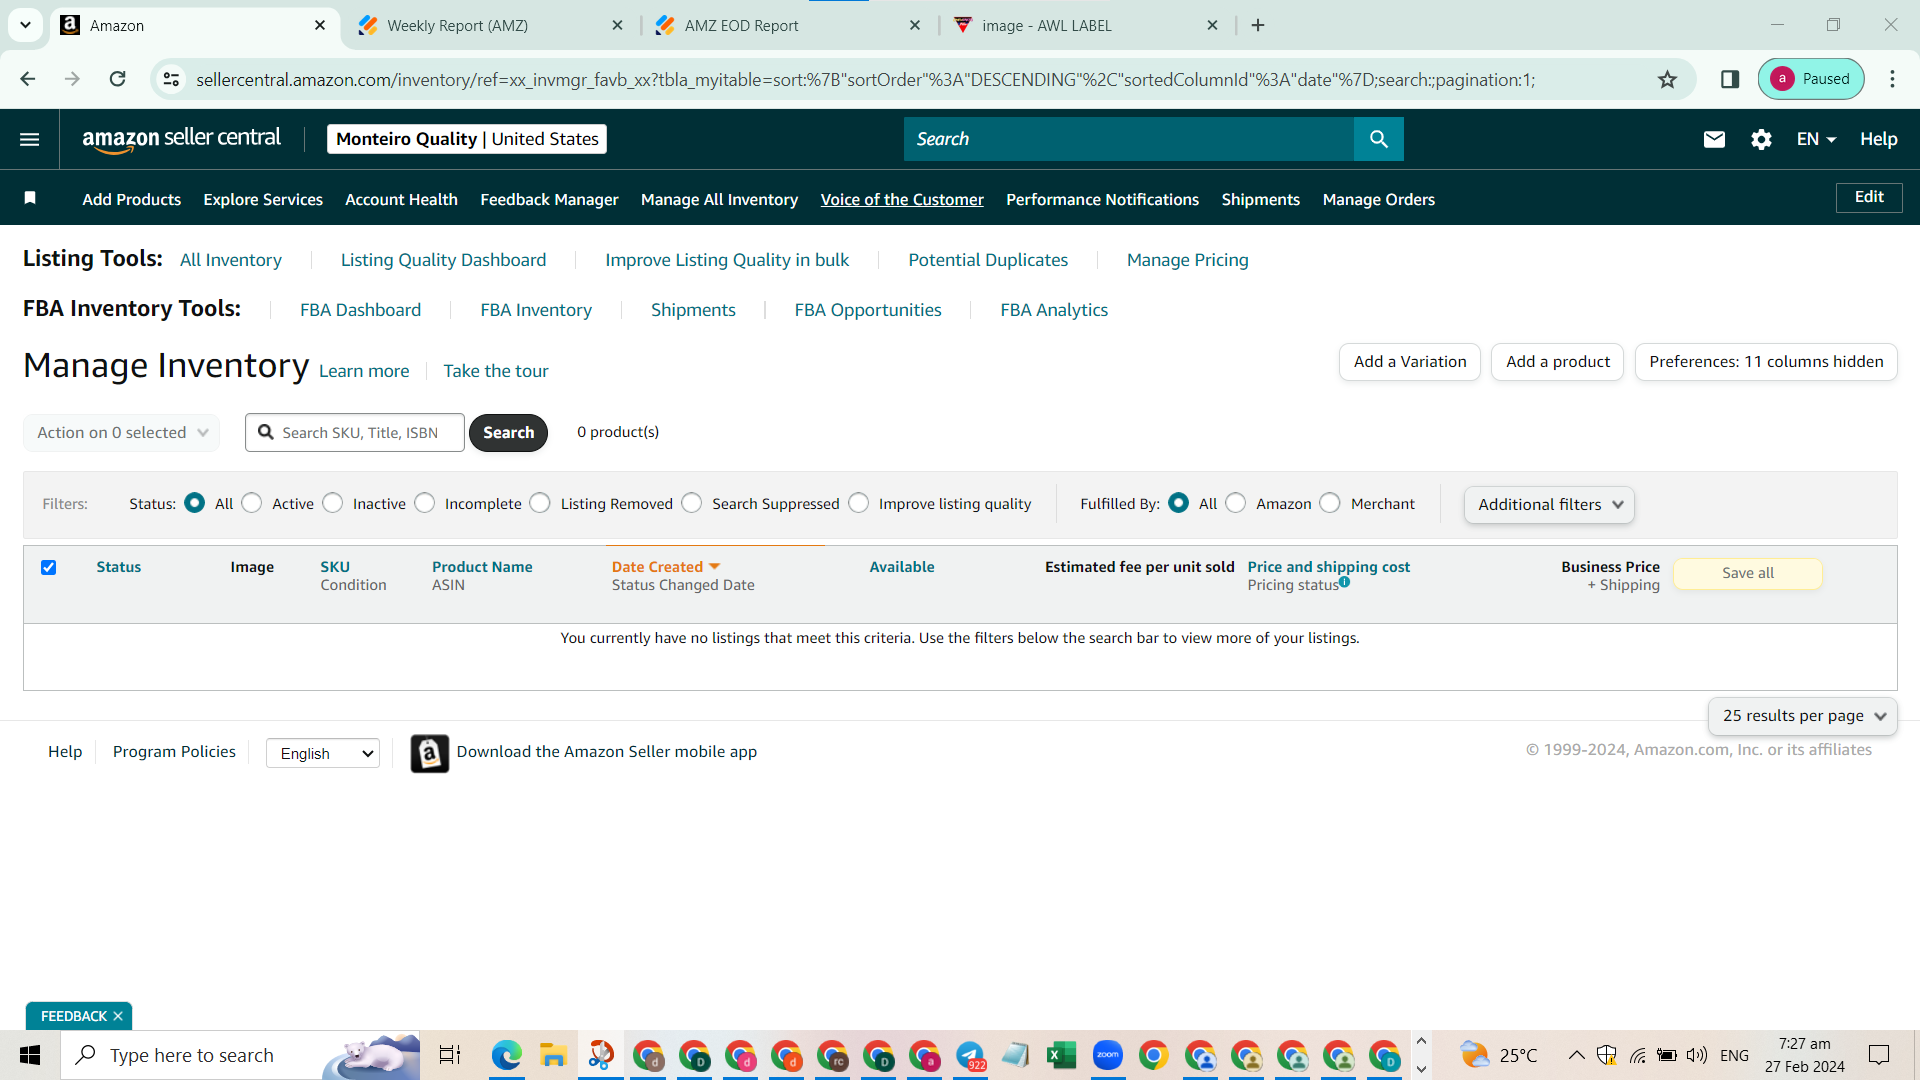
Task: Click Save all button
Action: tap(1748, 573)
